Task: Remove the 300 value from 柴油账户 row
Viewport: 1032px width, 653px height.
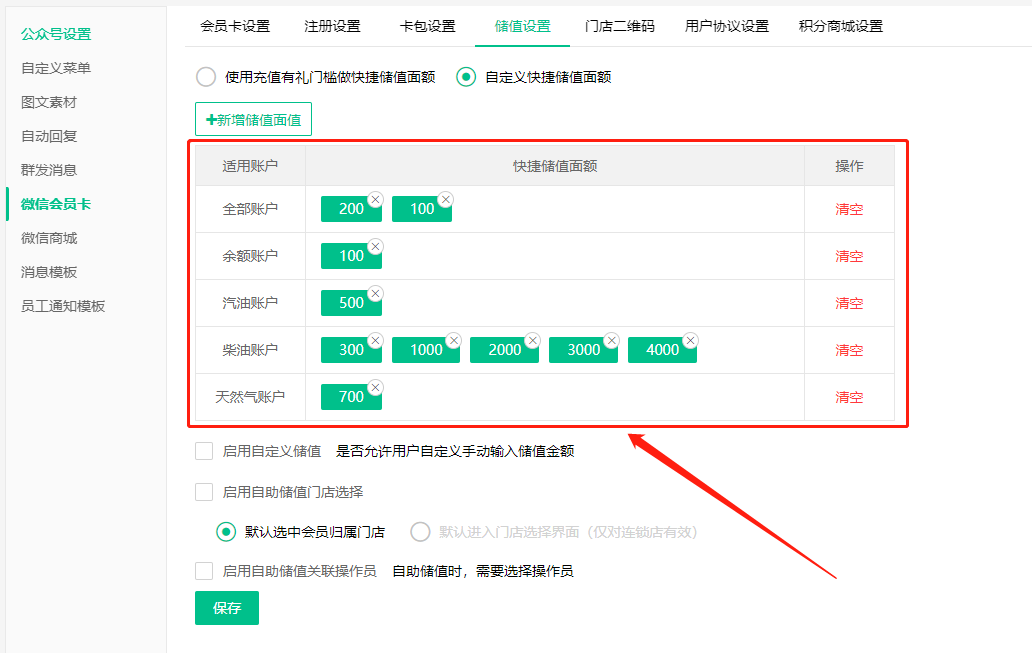Action: 375,341
